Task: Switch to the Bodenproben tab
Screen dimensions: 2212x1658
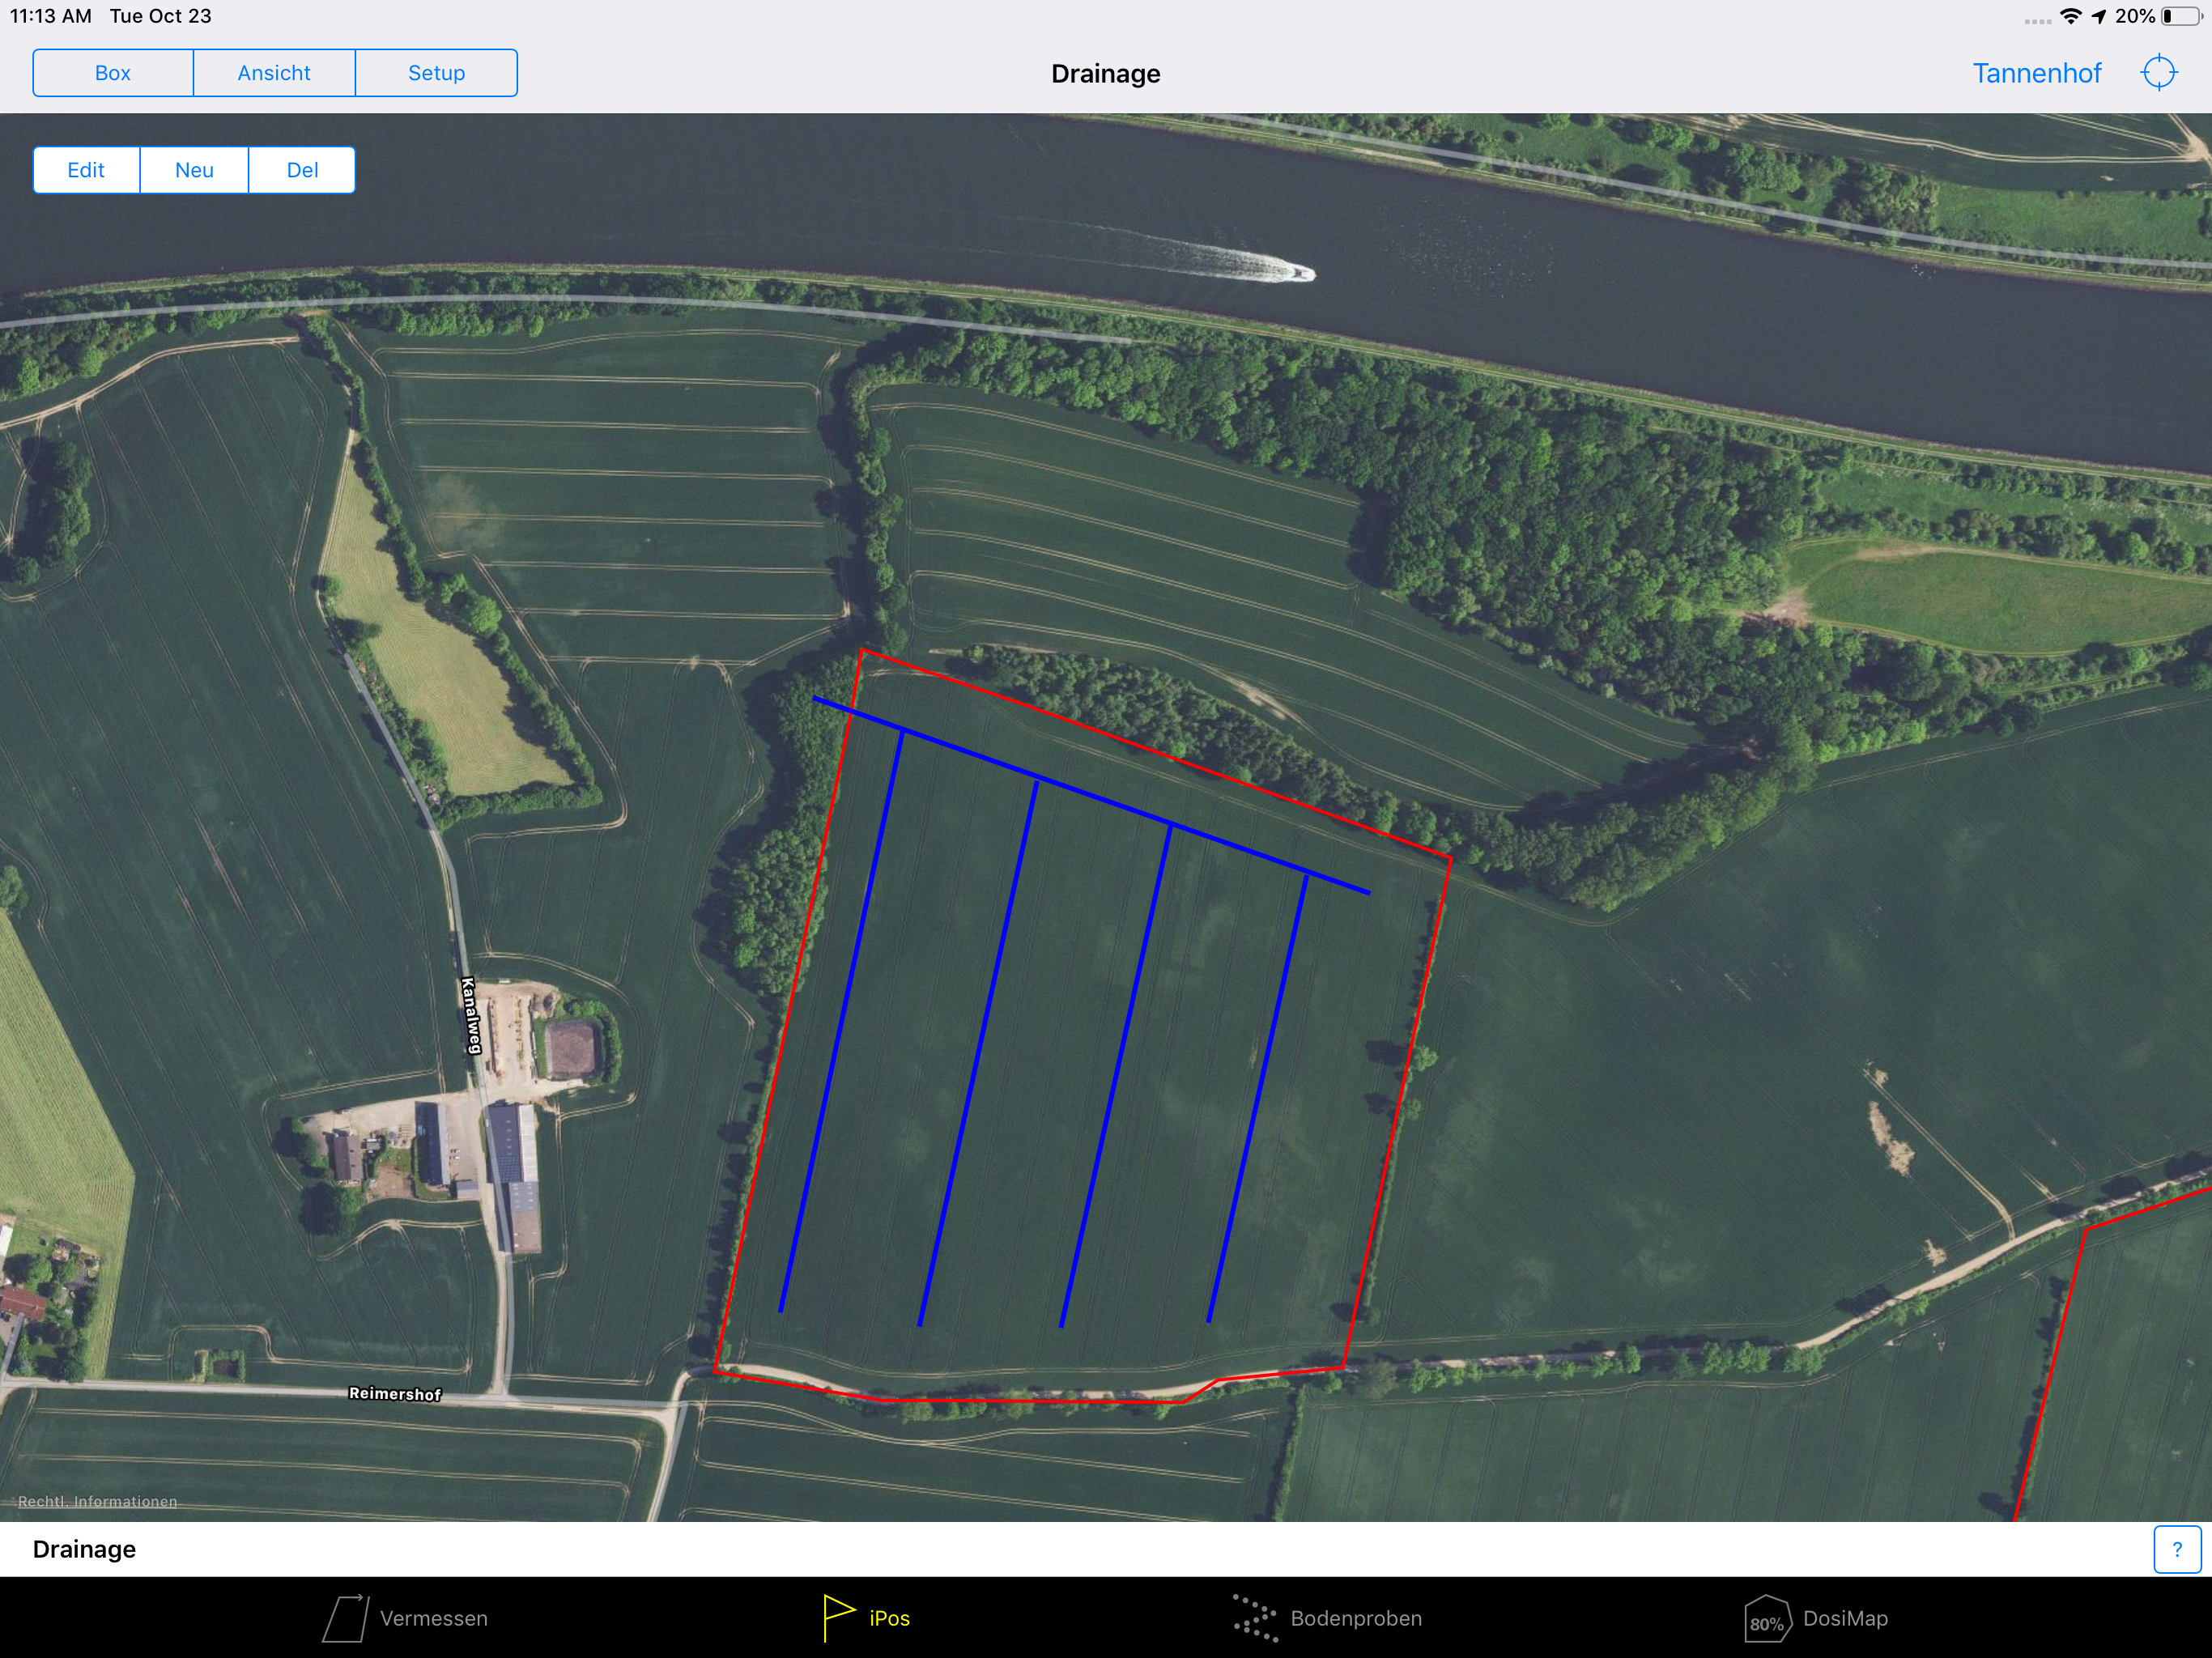Action: pyautogui.click(x=1355, y=1618)
